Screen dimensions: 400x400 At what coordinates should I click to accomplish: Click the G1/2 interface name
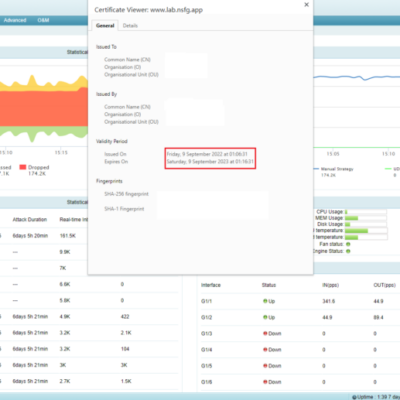(206, 317)
